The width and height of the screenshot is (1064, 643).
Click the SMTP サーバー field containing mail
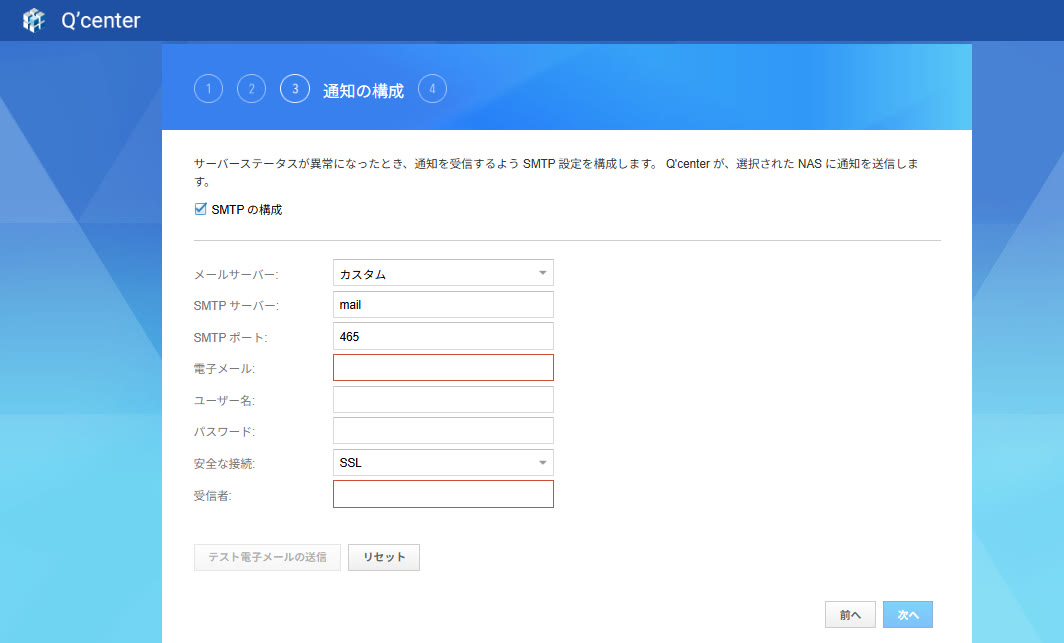click(x=442, y=305)
